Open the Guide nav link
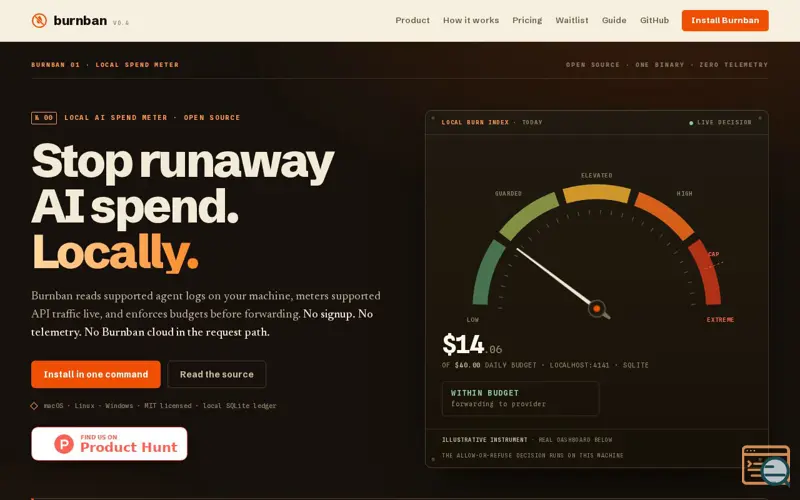 (x=614, y=20)
